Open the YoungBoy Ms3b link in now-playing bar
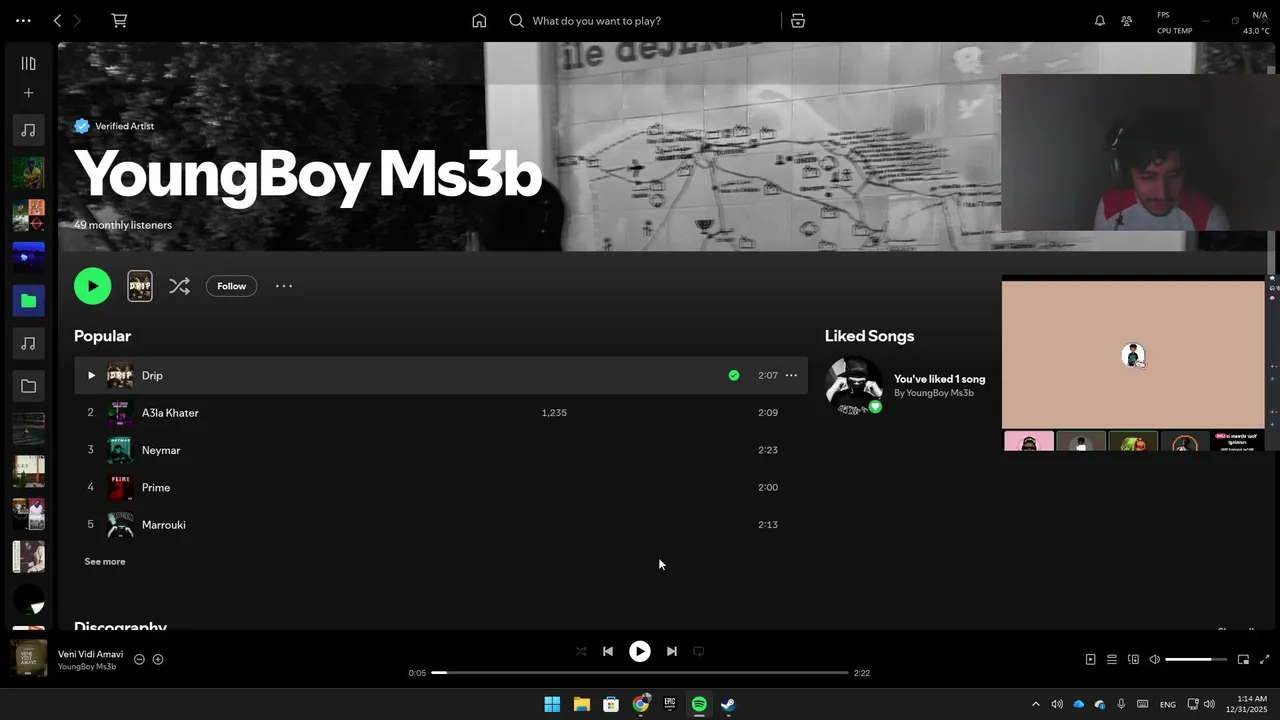 [x=87, y=667]
